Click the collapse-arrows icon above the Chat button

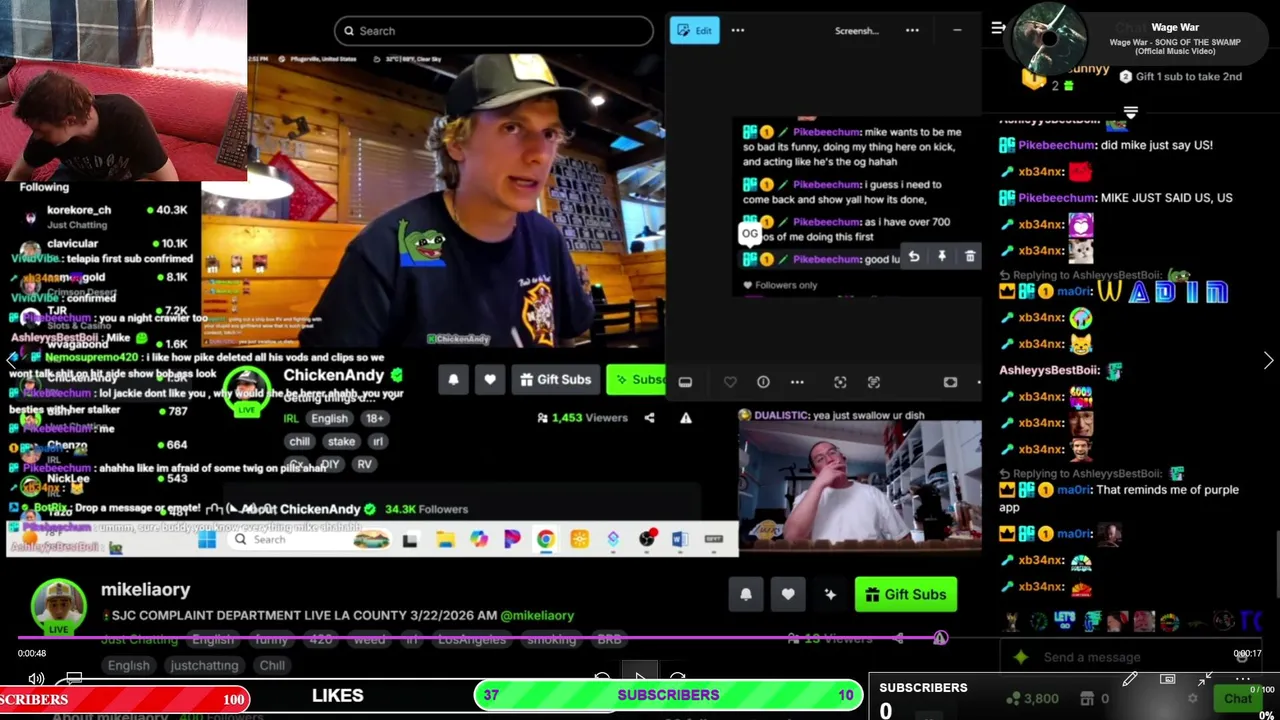pyautogui.click(x=1204, y=680)
